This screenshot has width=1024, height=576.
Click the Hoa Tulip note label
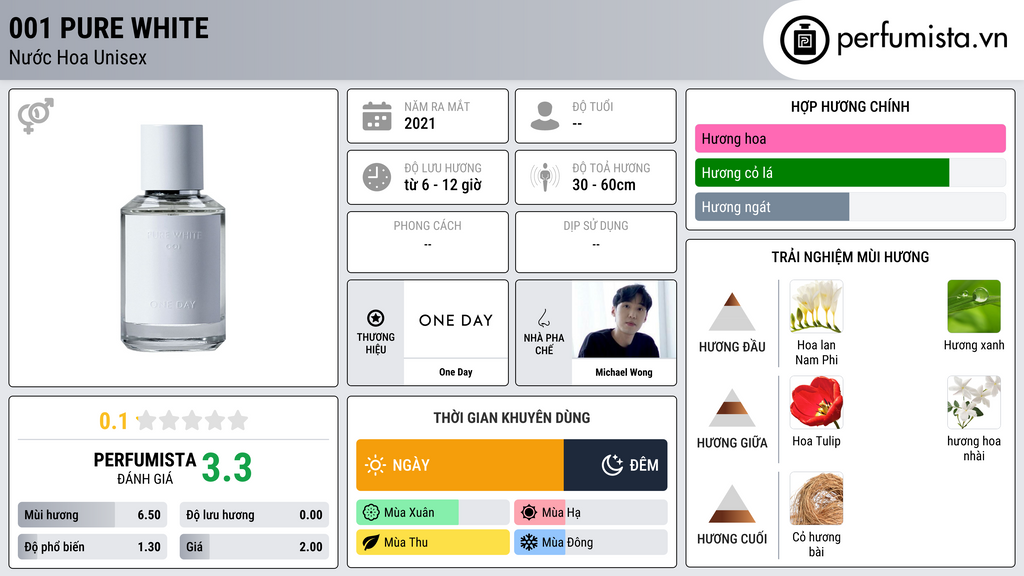click(816, 441)
